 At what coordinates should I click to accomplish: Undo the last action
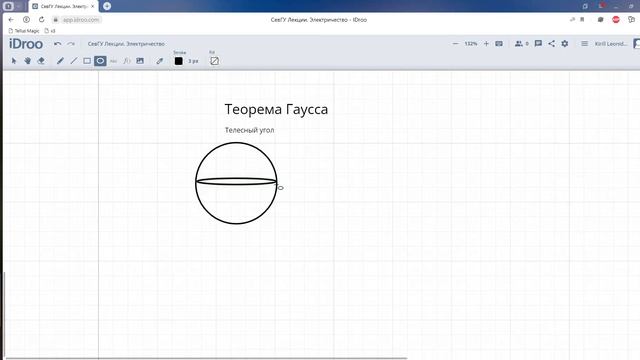point(58,44)
